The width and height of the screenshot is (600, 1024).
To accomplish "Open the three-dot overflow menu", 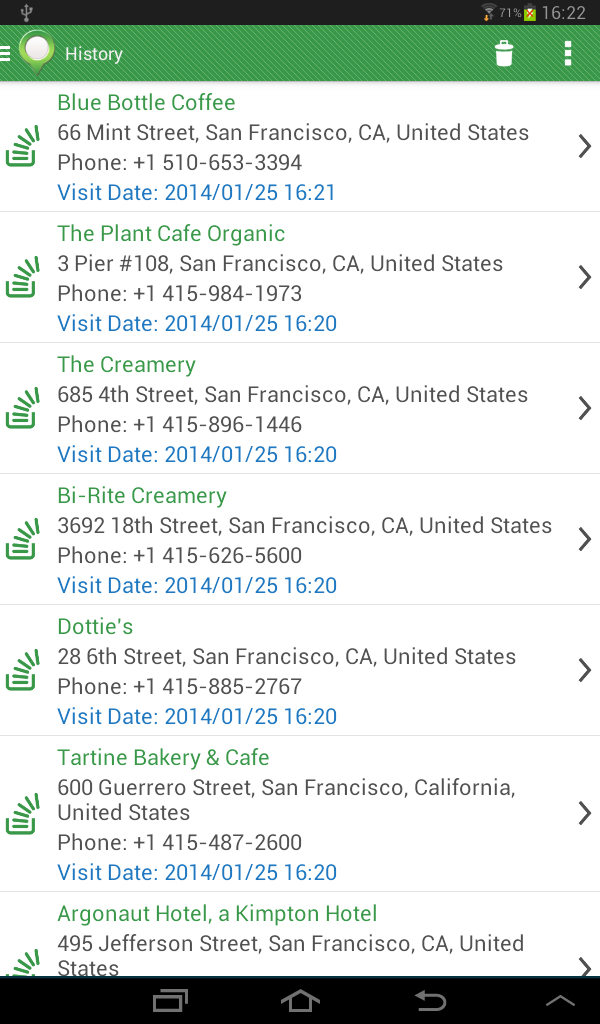I will click(x=568, y=54).
